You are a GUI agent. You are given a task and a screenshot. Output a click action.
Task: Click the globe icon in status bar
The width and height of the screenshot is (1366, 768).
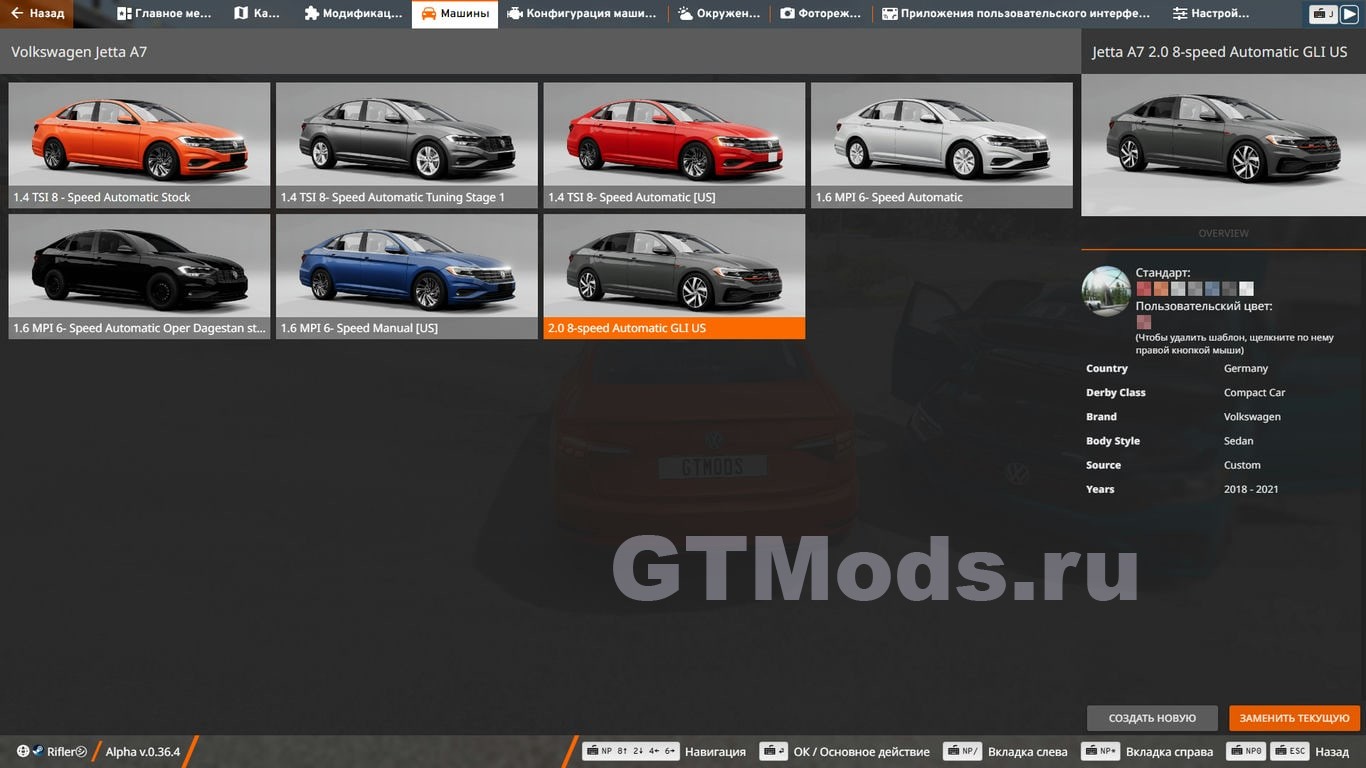23,751
